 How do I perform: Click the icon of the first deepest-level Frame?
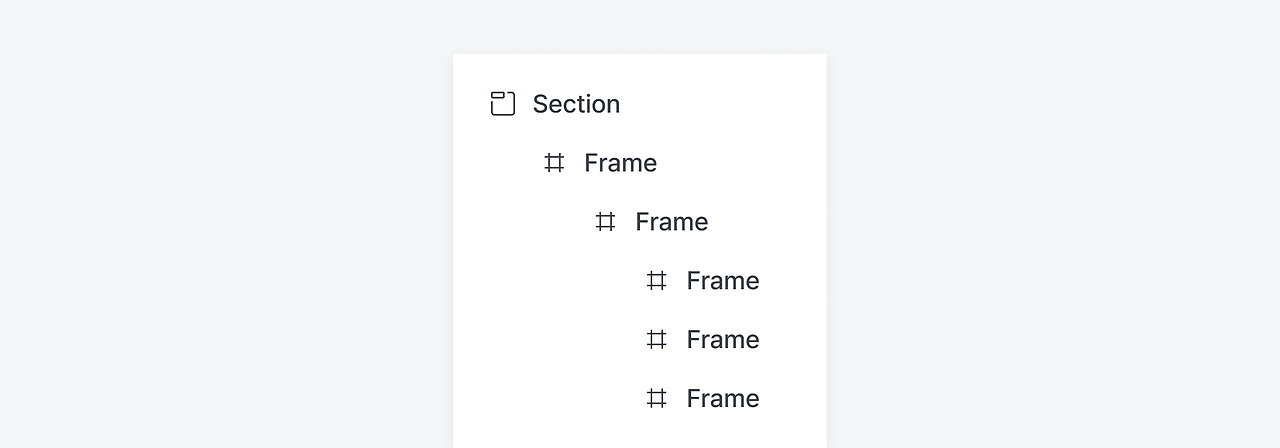656,281
